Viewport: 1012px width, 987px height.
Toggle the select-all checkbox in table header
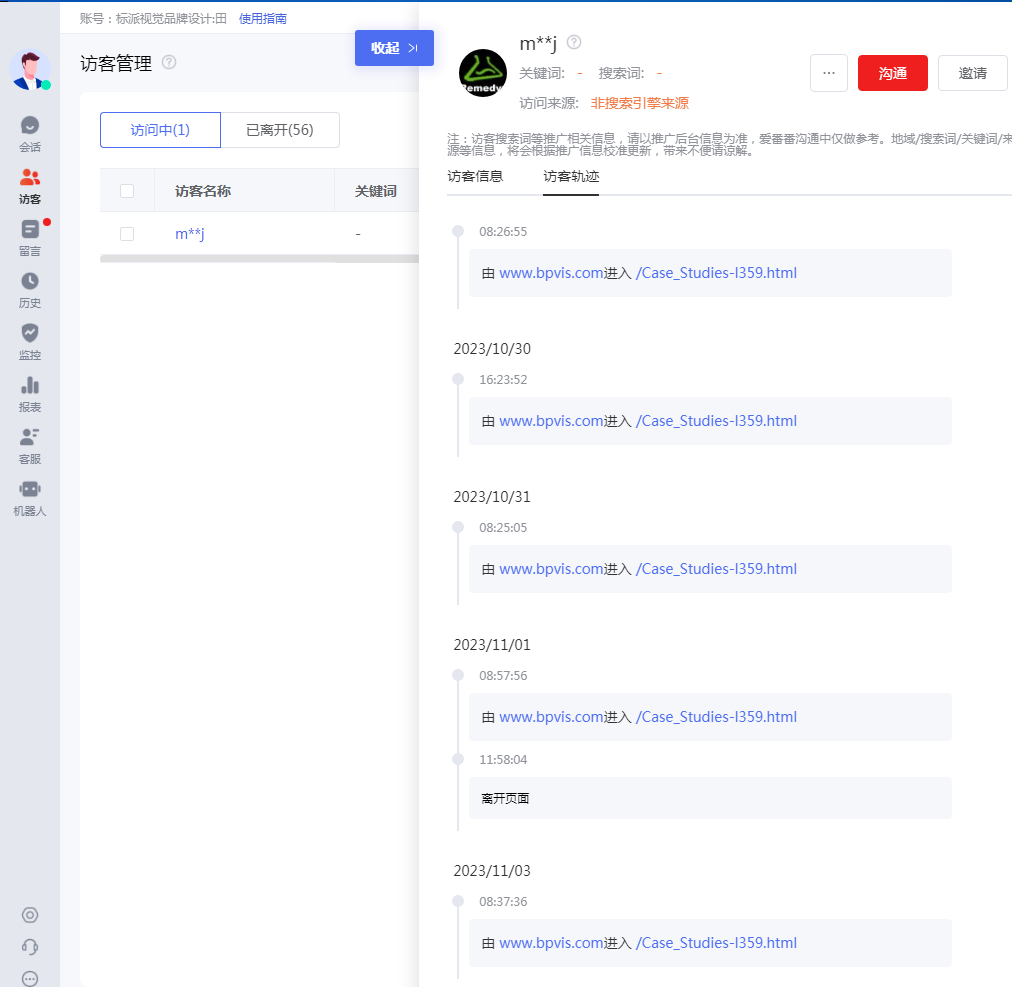point(127,190)
